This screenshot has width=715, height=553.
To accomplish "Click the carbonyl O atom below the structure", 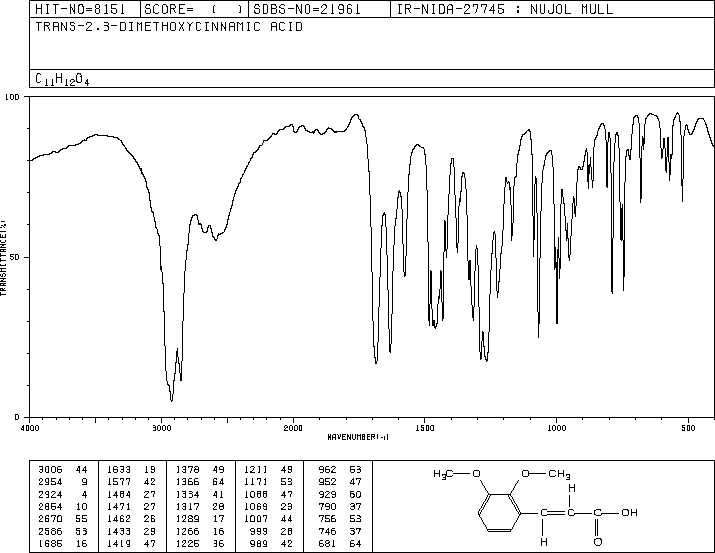I will click(x=598, y=542).
